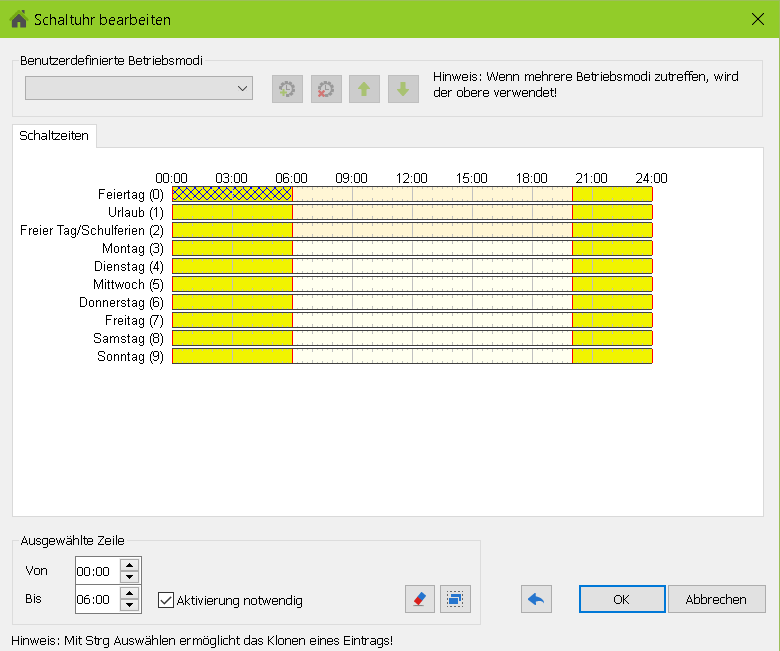Click the Freier Tag/Schulferien (2) label
Image resolution: width=780 pixels, height=651 pixels.
pos(92,230)
